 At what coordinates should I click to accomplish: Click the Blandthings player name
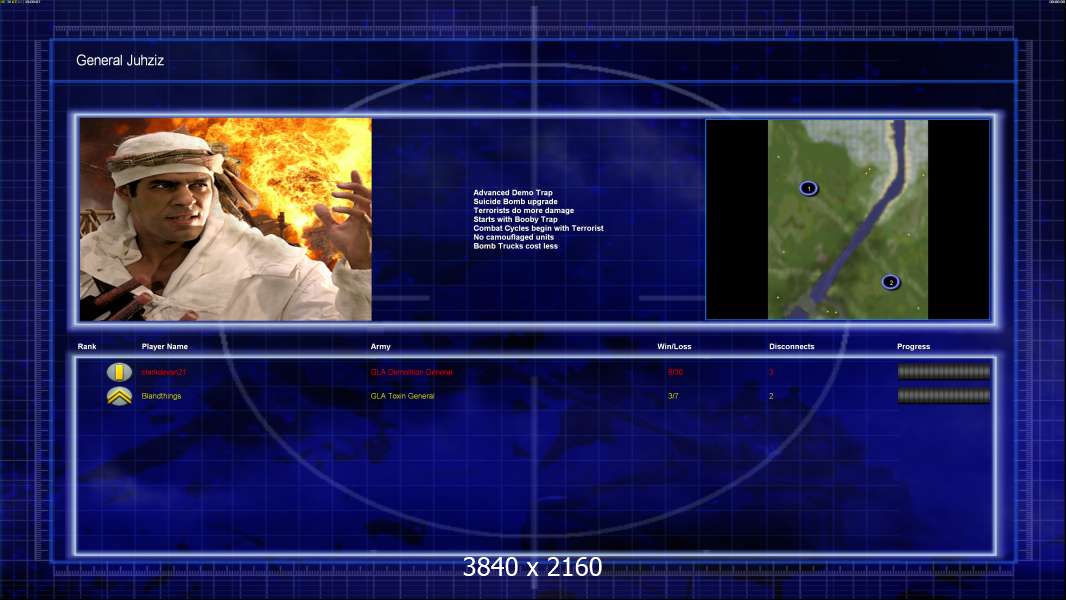[162, 396]
